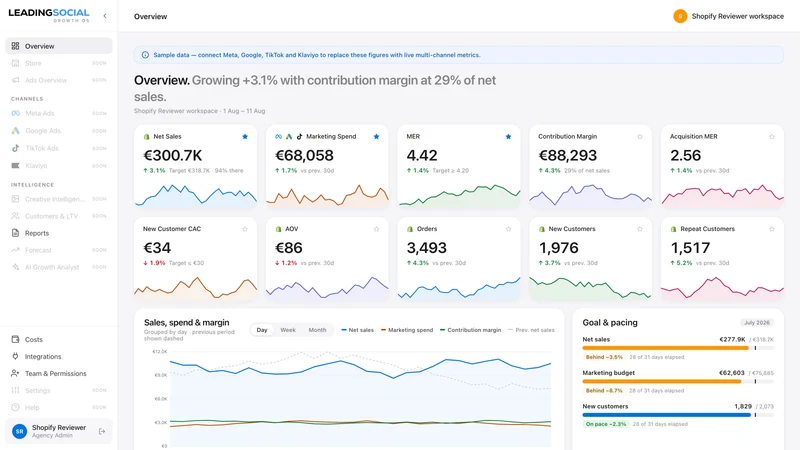Unstar the Net Sales card

tap(245, 136)
